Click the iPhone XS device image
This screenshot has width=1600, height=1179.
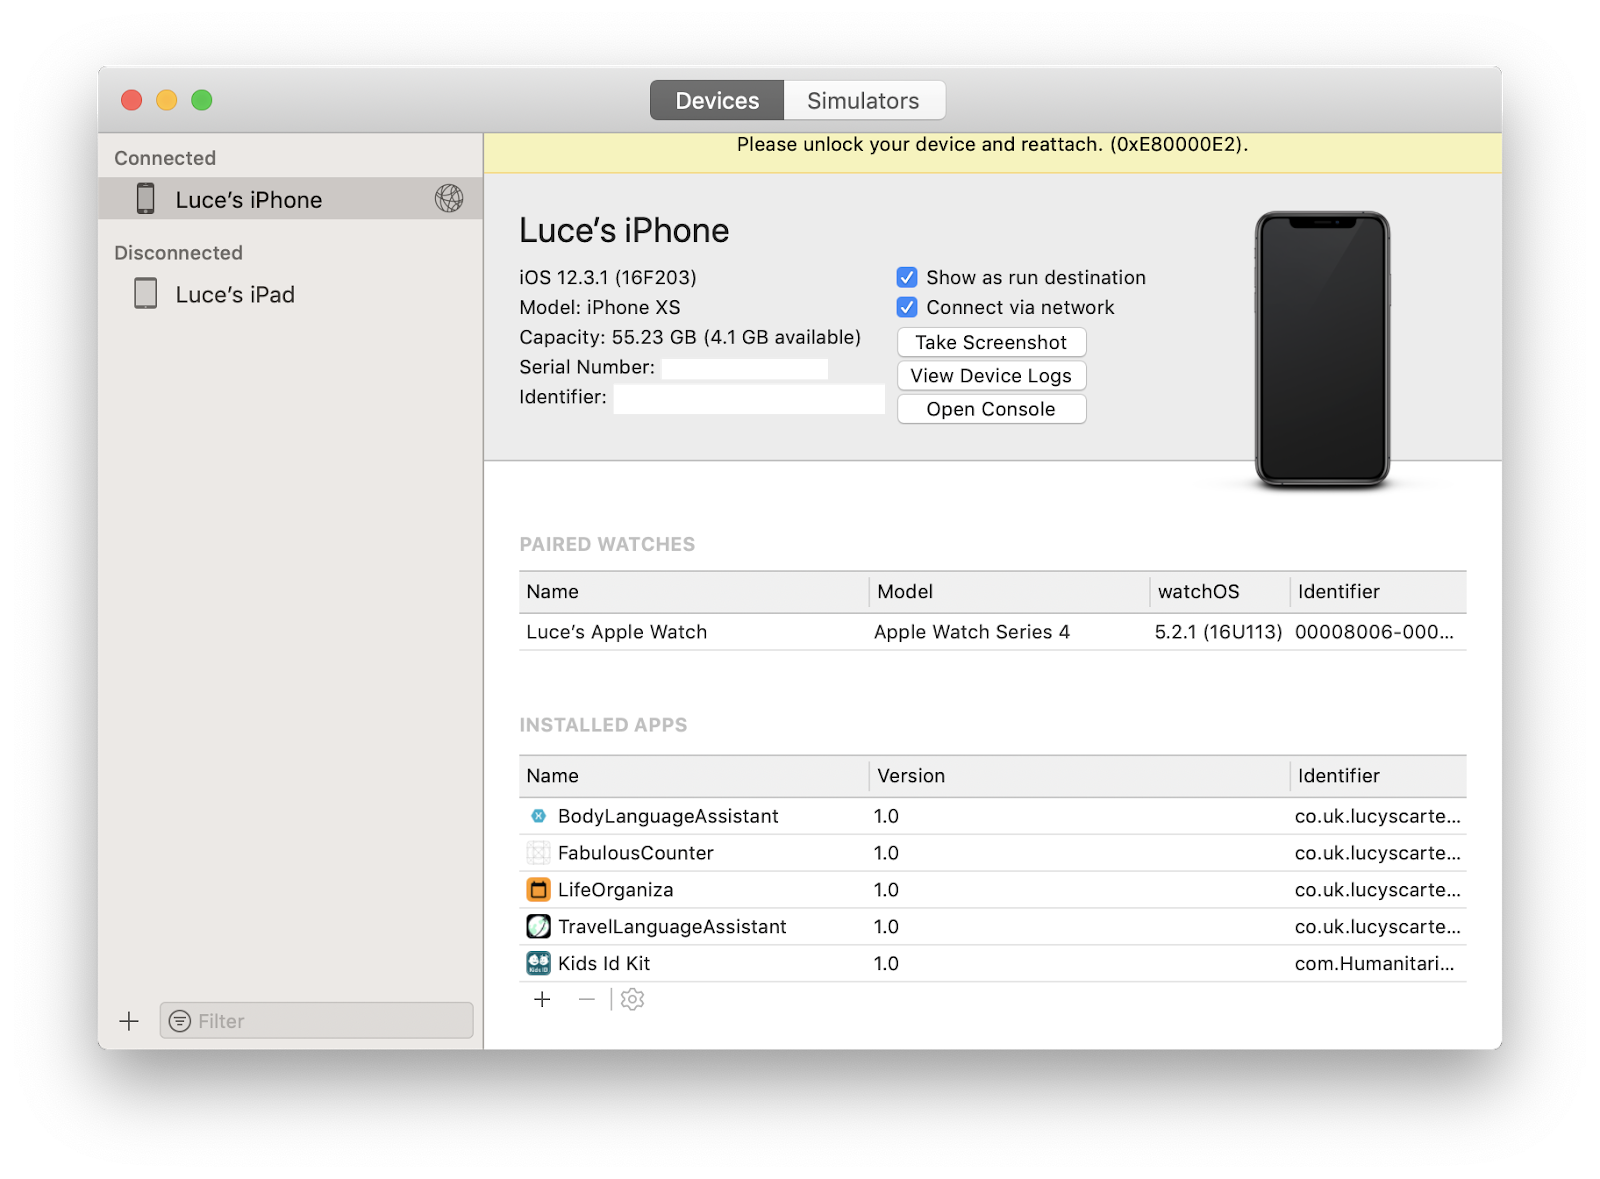point(1322,349)
